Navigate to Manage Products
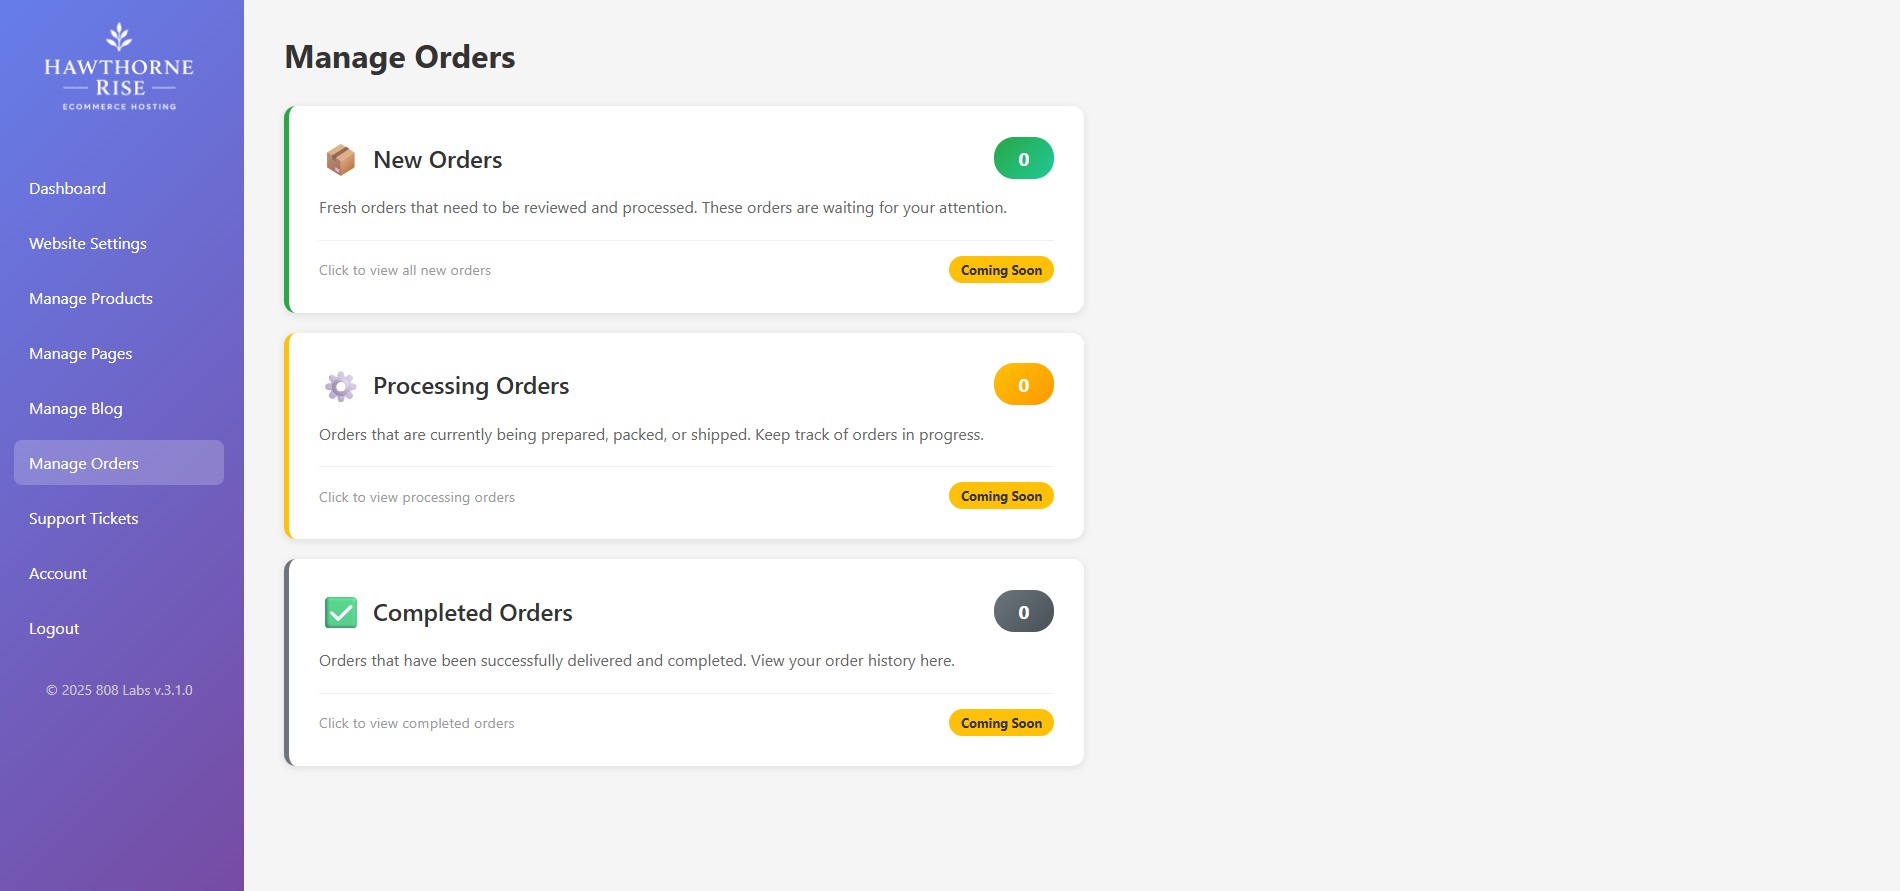 pyautogui.click(x=90, y=298)
